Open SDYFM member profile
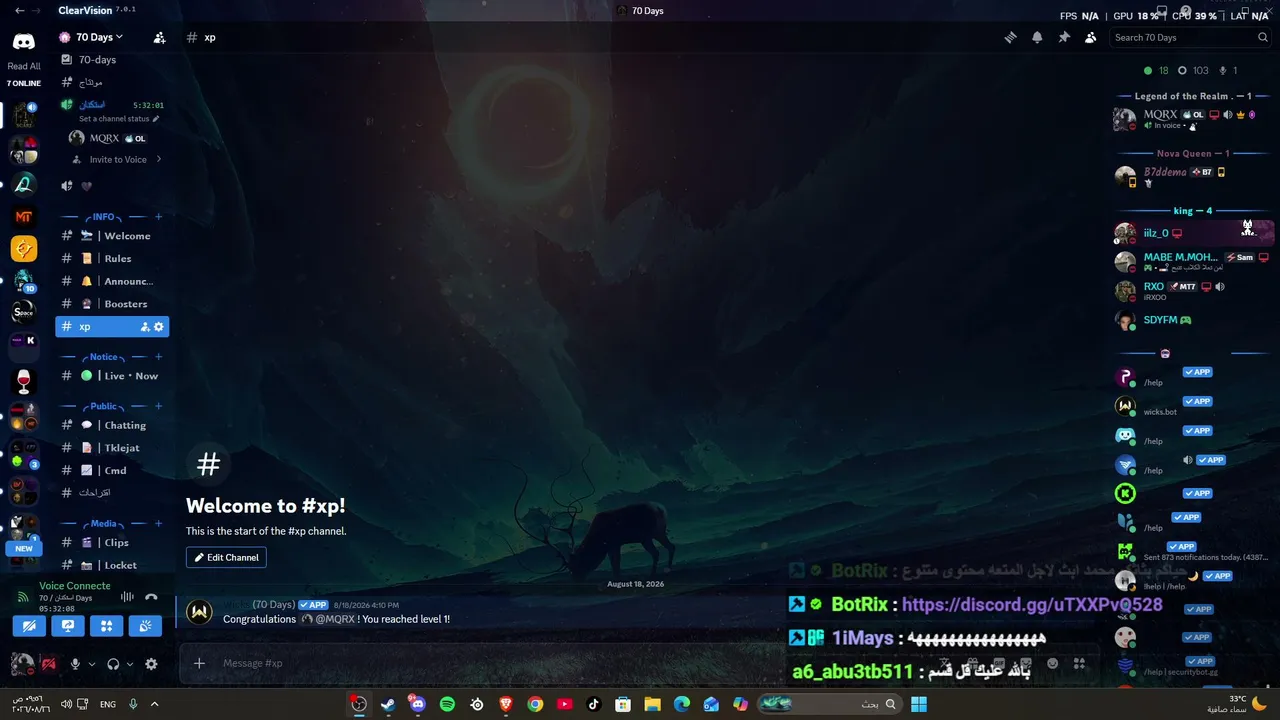The width and height of the screenshot is (1280, 720). (1194, 320)
